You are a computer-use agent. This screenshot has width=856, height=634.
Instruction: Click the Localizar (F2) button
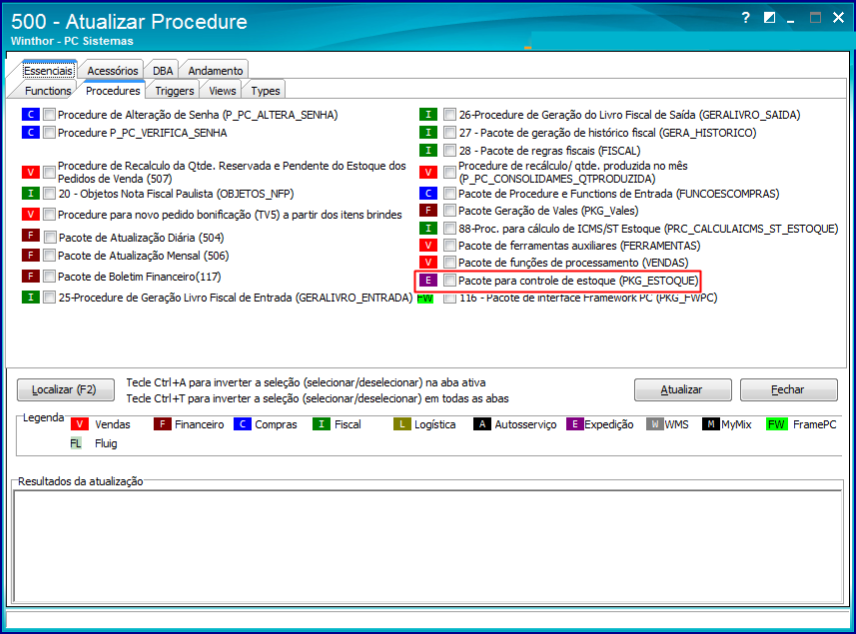66,389
